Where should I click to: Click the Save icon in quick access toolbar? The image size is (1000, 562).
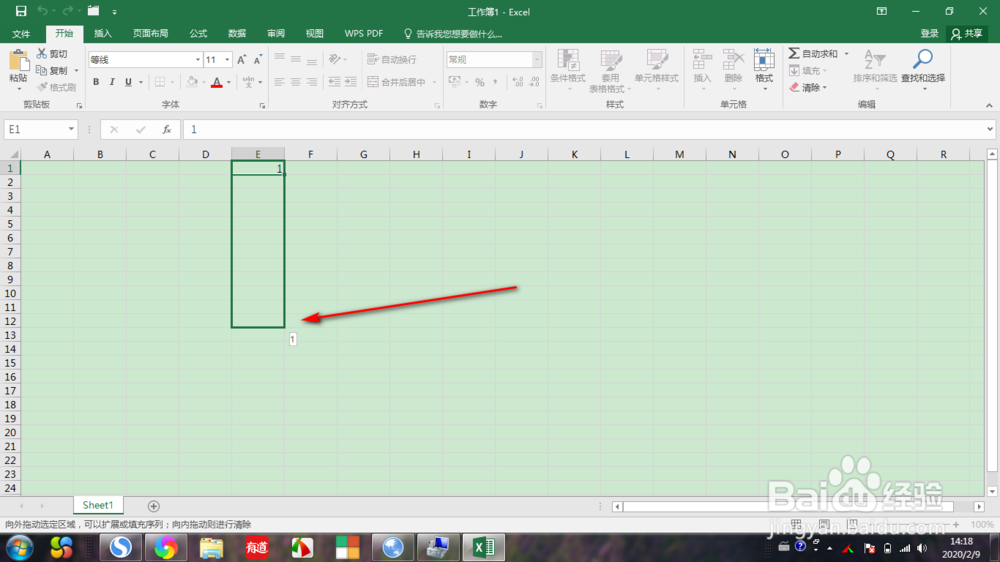(21, 11)
